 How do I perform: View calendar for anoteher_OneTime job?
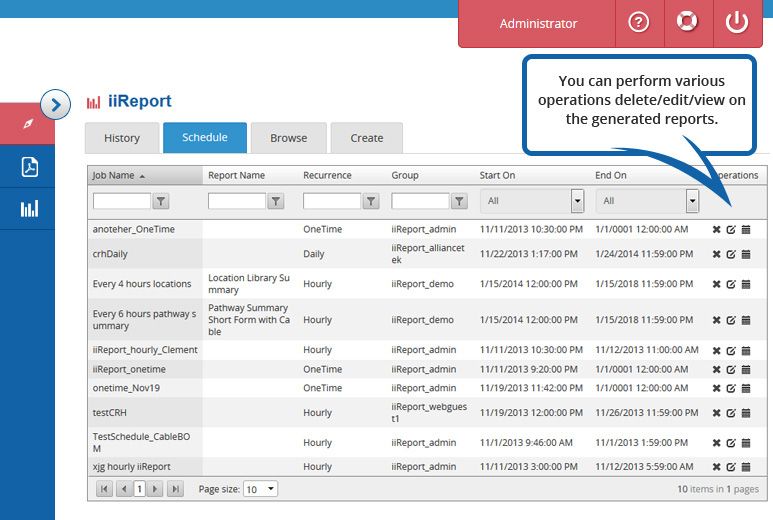pyautogui.click(x=746, y=230)
